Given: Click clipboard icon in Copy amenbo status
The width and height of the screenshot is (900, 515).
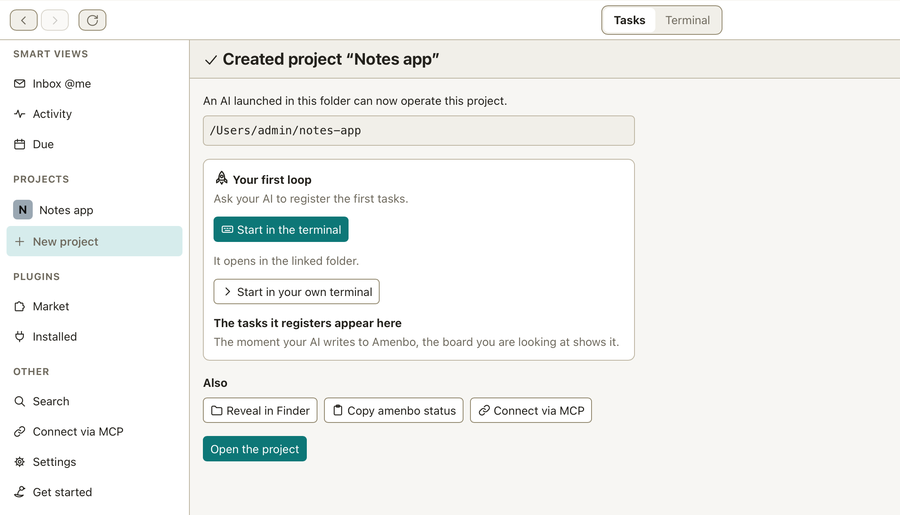Looking at the screenshot, I should point(338,411).
